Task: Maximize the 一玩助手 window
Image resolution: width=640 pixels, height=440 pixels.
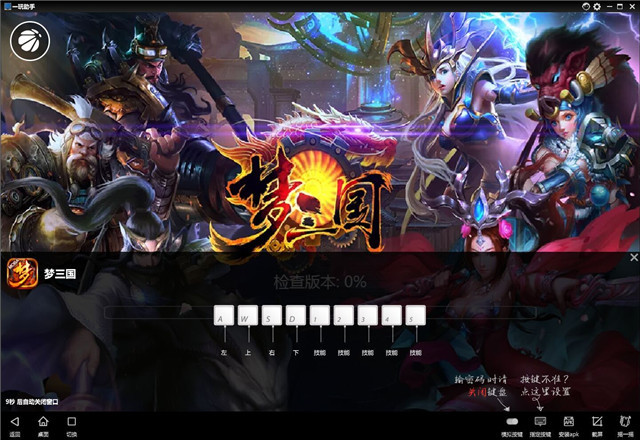Action: (620, 7)
